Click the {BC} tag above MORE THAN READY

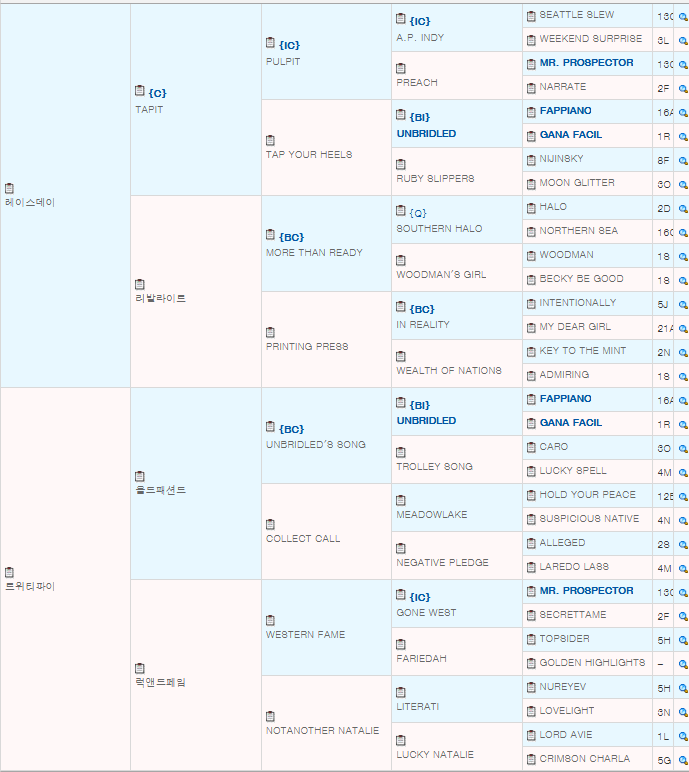[x=292, y=237]
